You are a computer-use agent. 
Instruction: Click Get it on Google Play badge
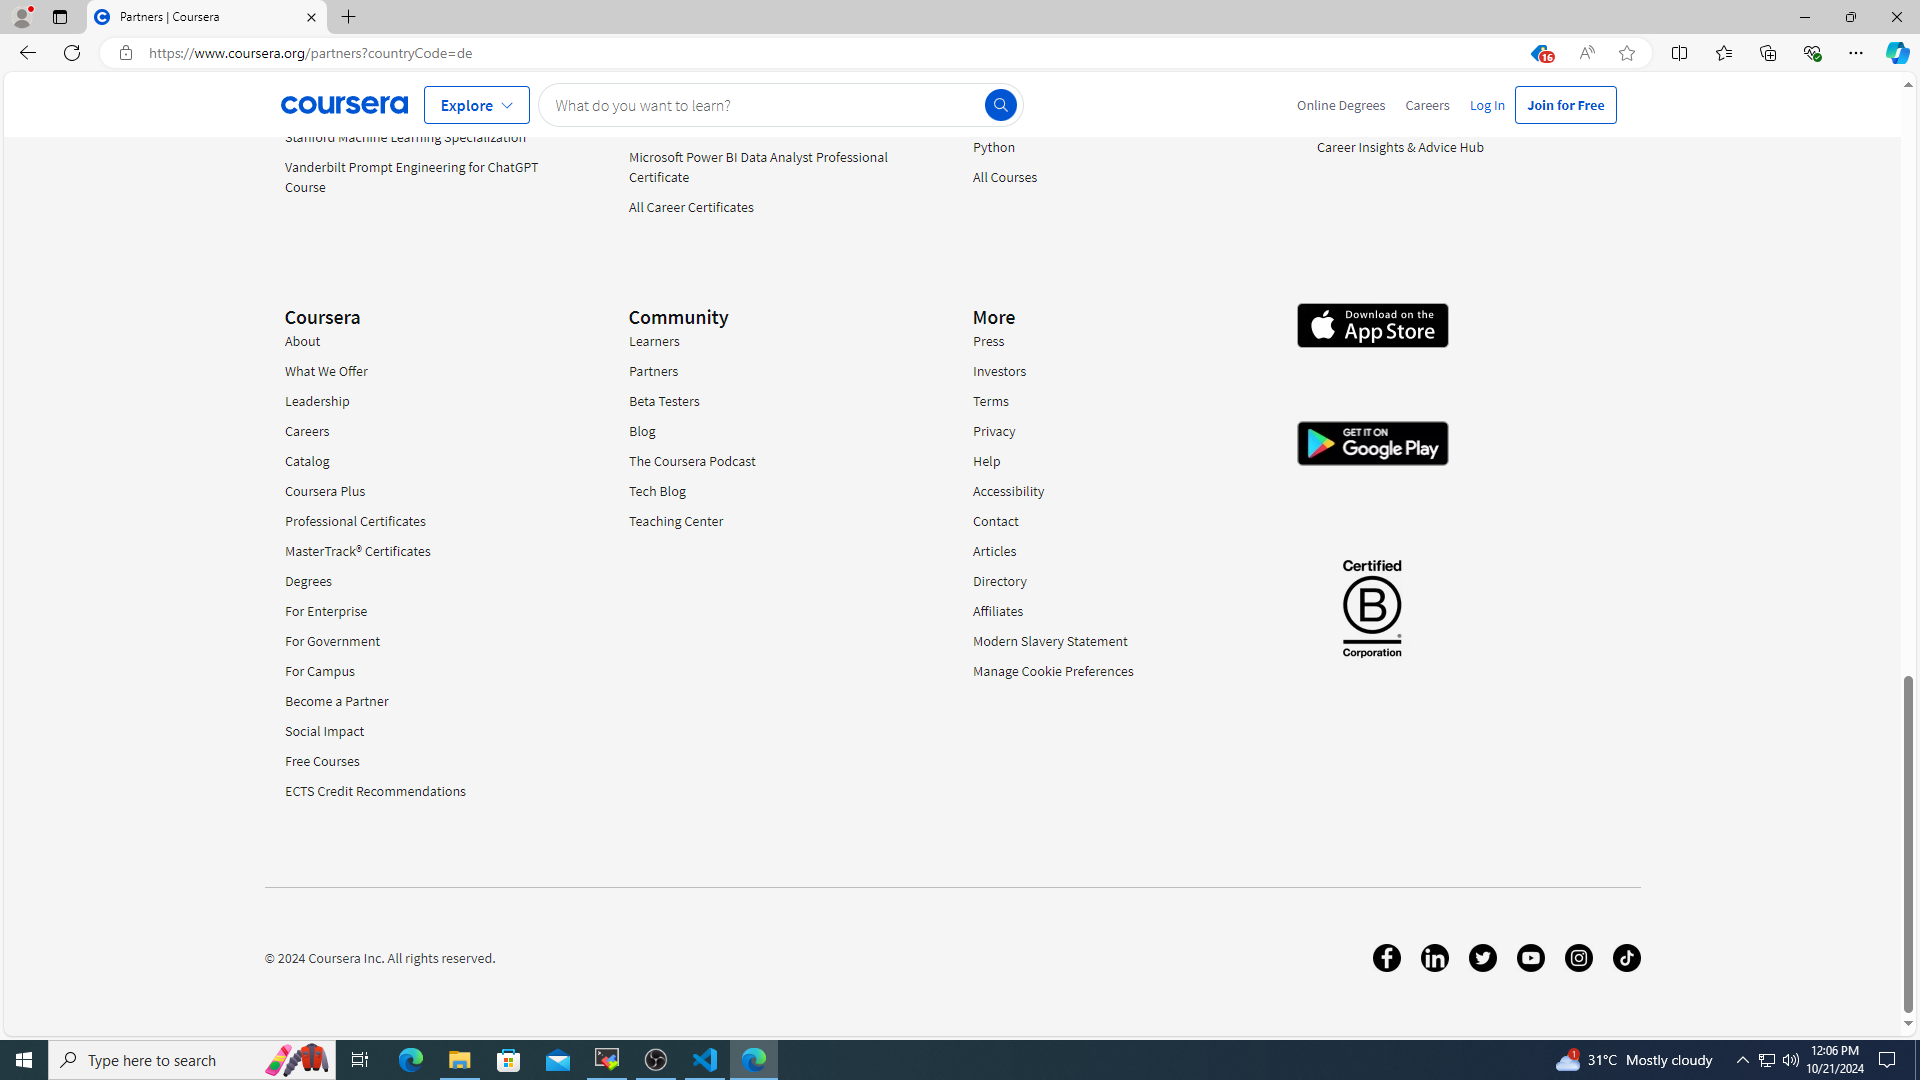[1372, 443]
